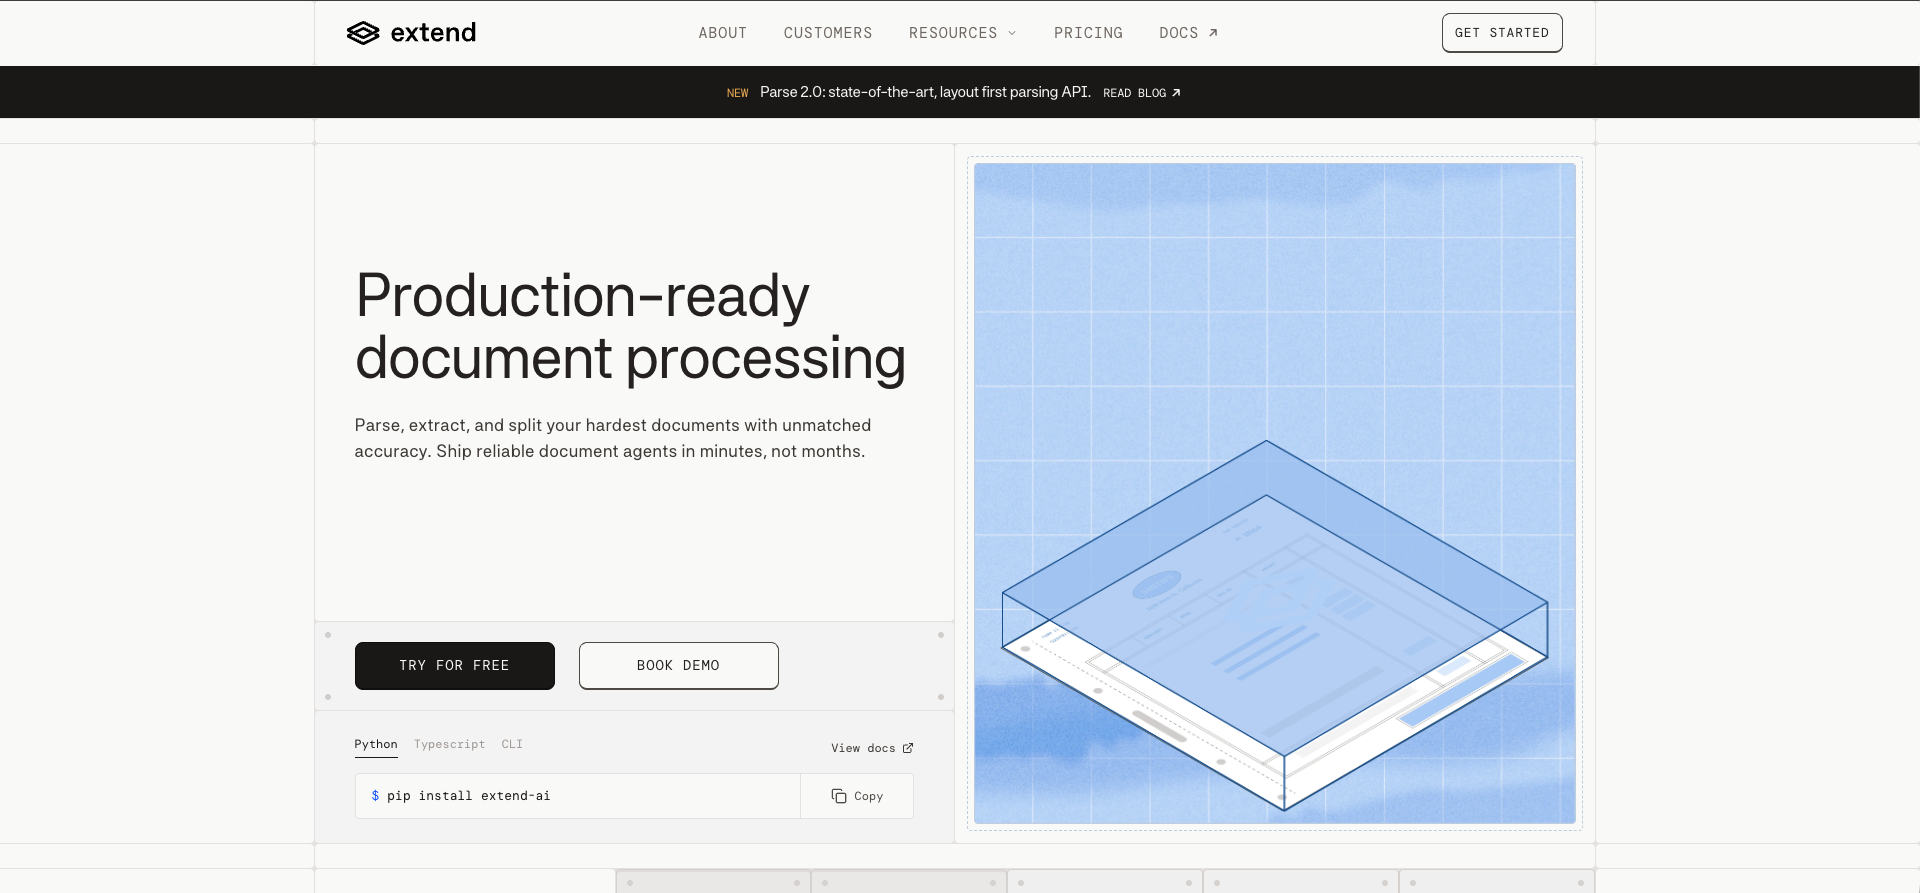Open the About page
Image resolution: width=1920 pixels, height=893 pixels.
click(723, 33)
